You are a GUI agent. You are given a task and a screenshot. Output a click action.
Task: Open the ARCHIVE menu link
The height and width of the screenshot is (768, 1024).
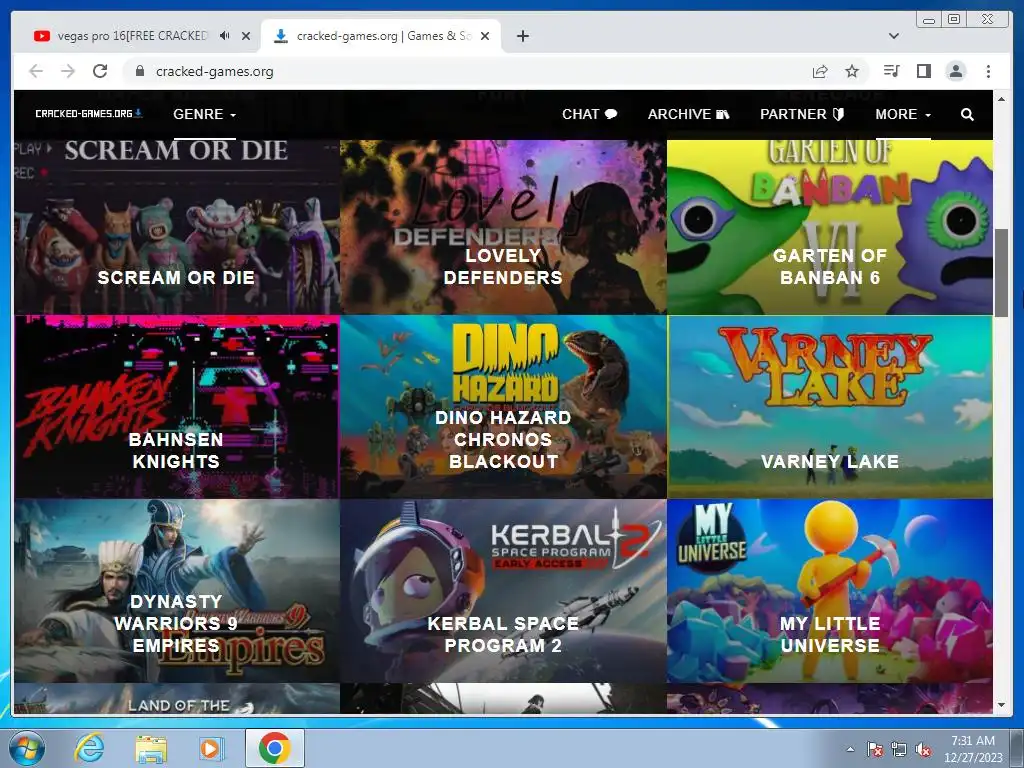tap(688, 114)
